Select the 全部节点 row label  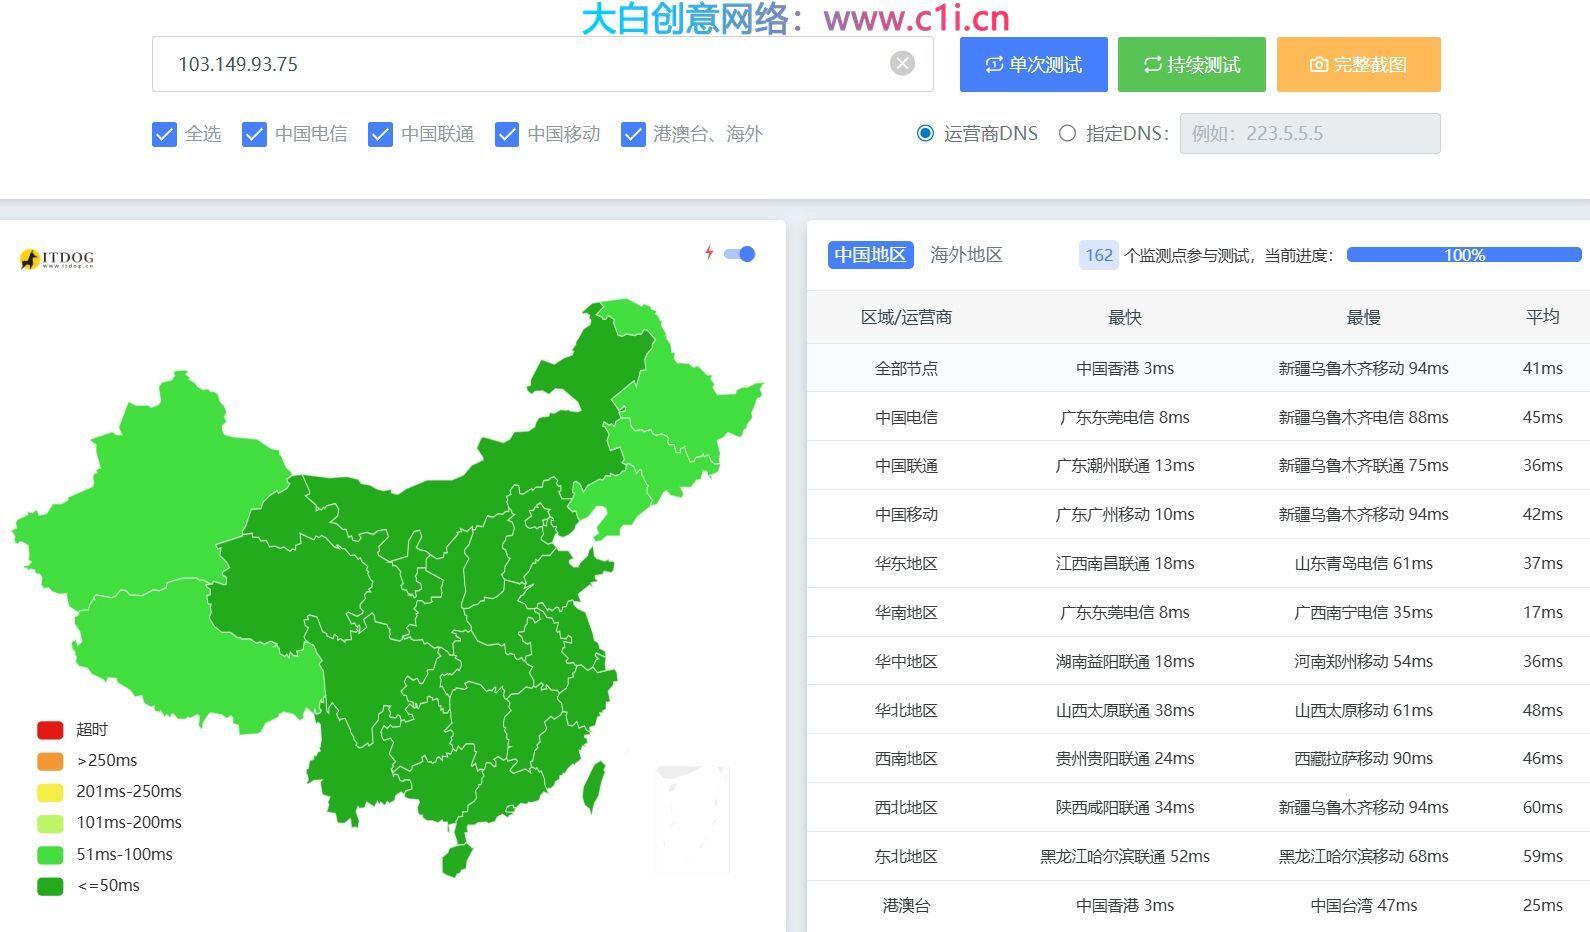(906, 368)
